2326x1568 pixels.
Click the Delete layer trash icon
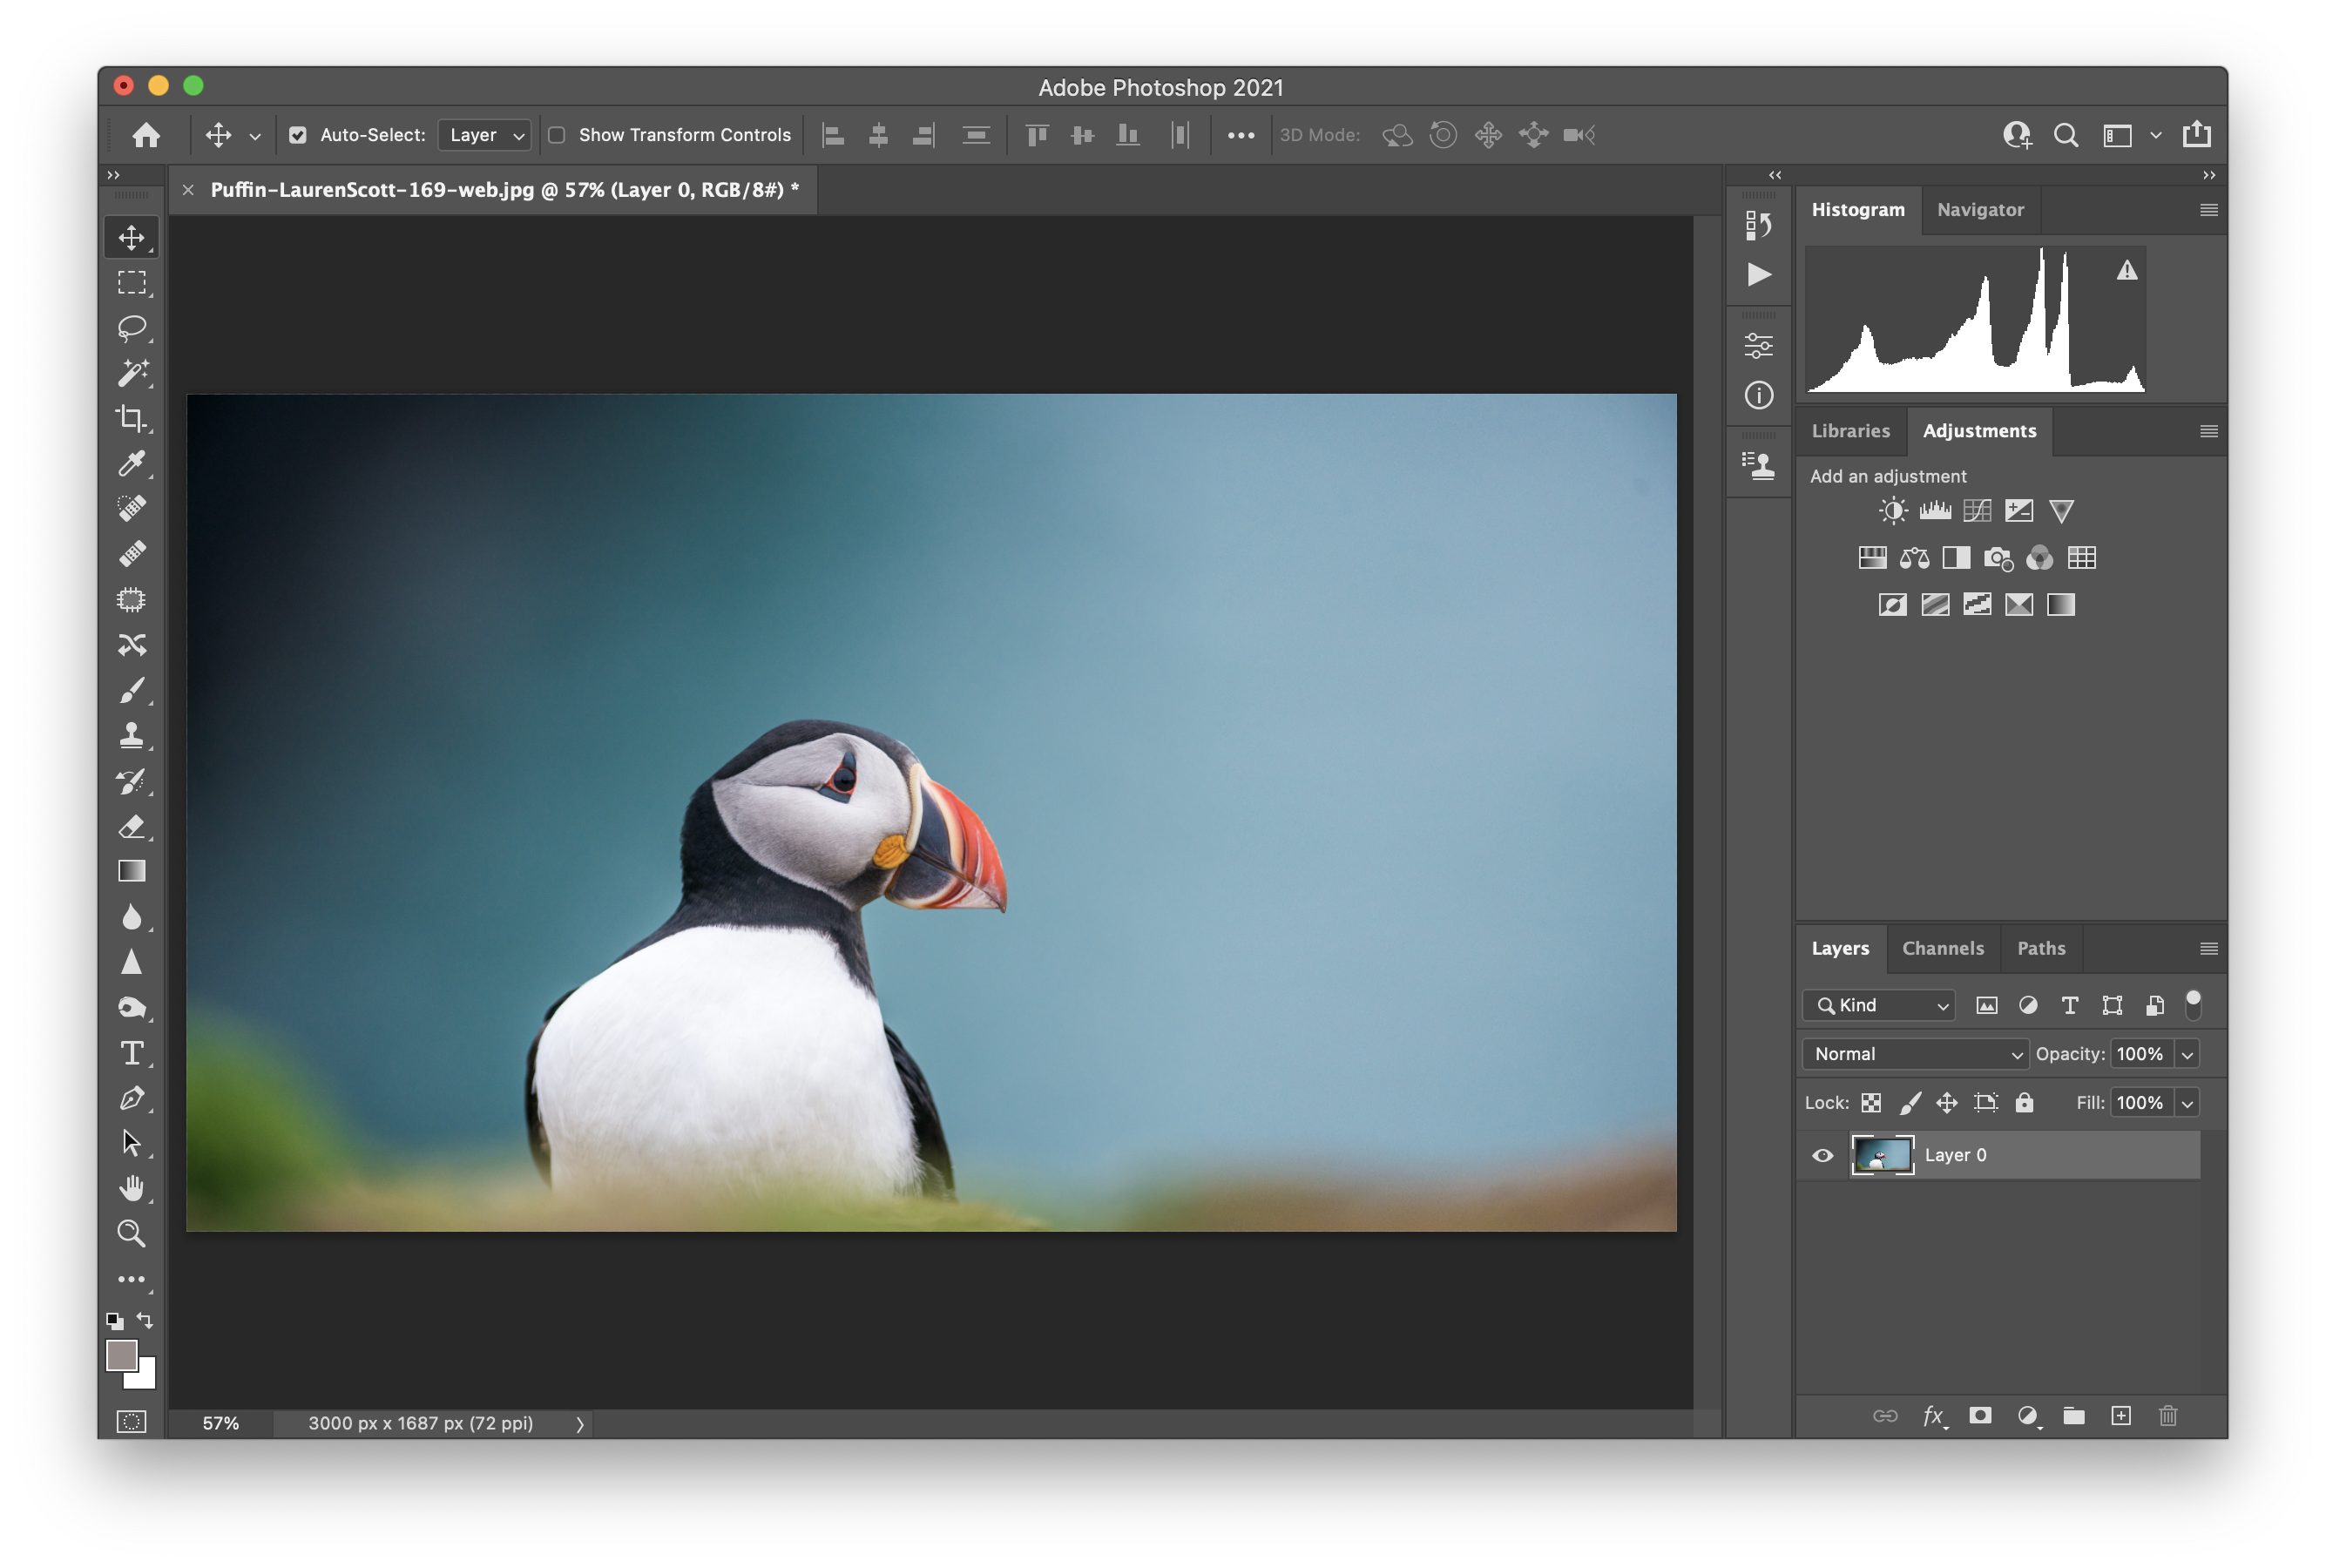[2167, 1415]
